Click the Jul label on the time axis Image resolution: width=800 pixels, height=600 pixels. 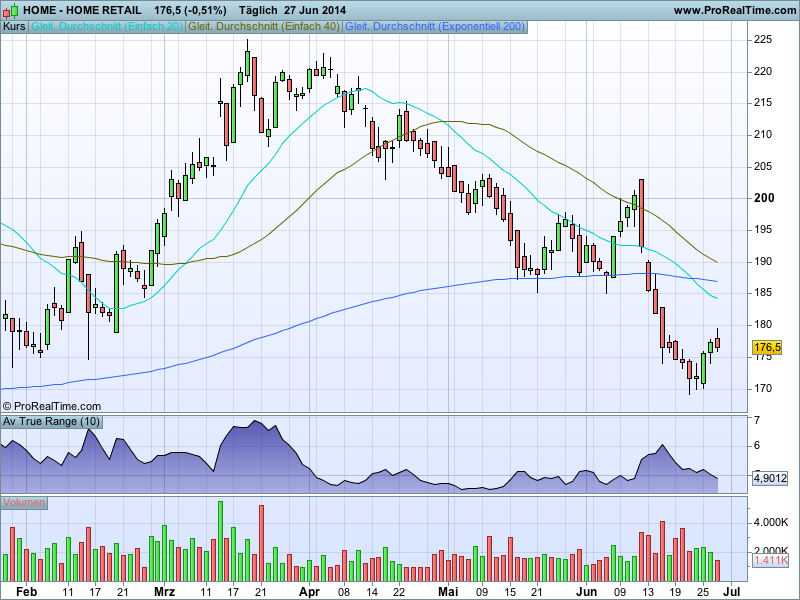(732, 592)
